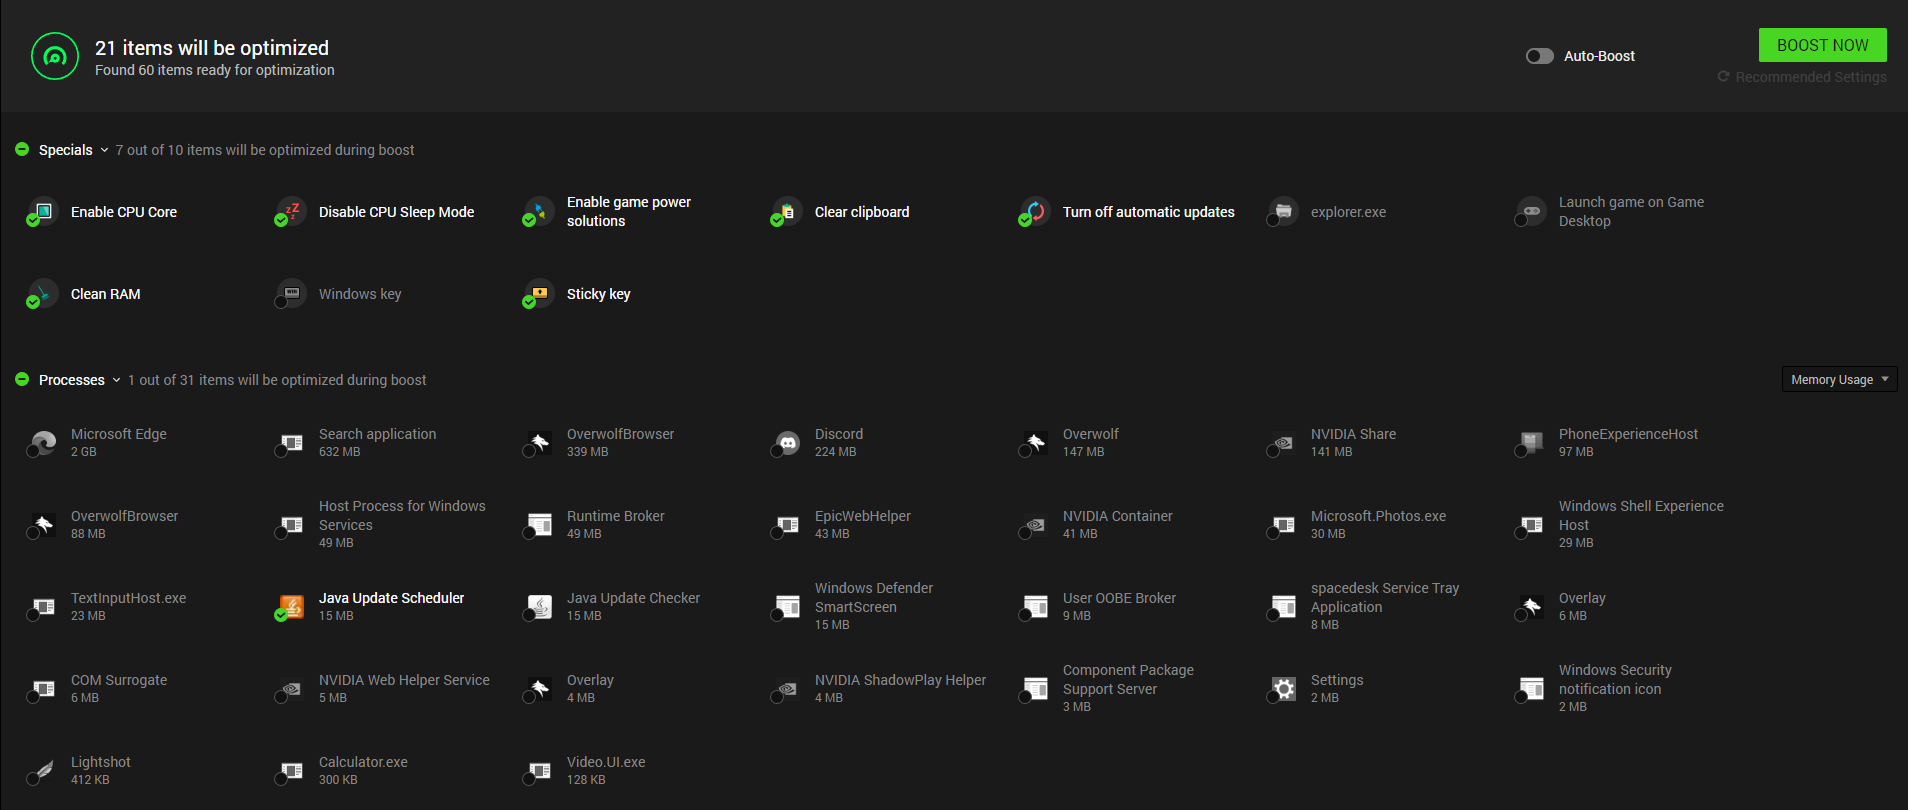Click the BOOST NOW button
Viewport: 1908px width, 810px height.
(1822, 45)
